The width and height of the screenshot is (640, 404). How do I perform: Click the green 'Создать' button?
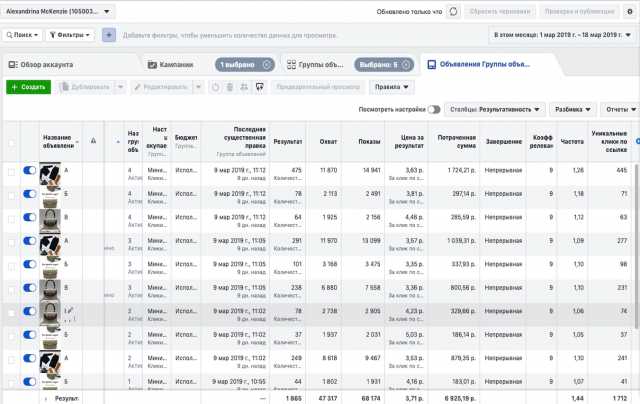click(29, 87)
